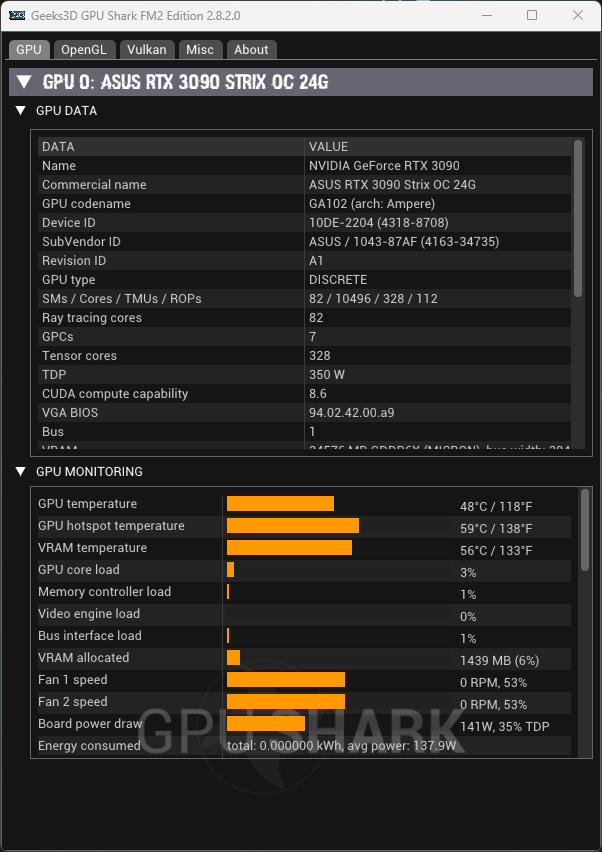
Task: Collapse the GPU MONITORING section triangle
Action: click(x=21, y=472)
